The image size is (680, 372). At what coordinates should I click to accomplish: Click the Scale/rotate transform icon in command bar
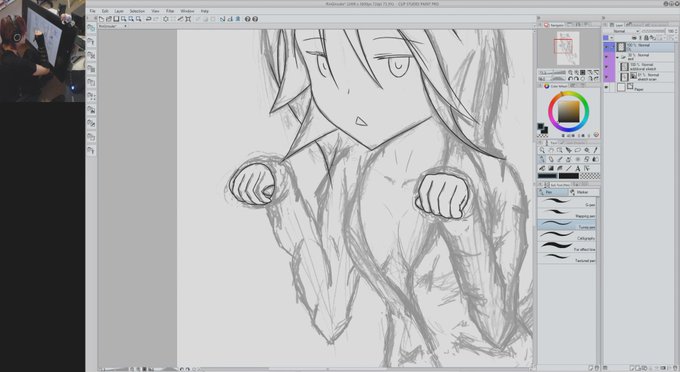pos(188,19)
